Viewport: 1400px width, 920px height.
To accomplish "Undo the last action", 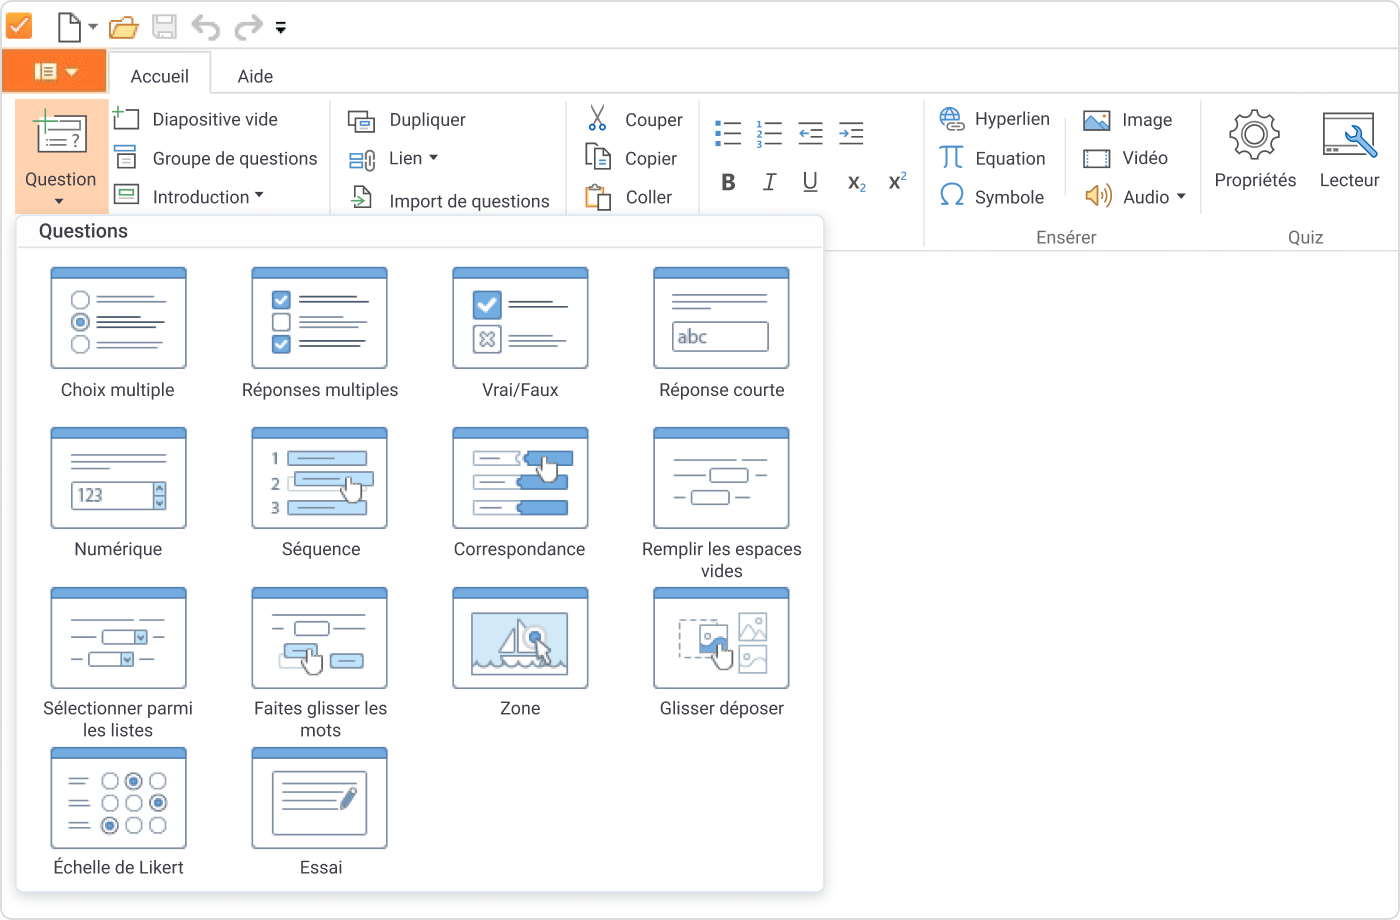I will pyautogui.click(x=205, y=27).
